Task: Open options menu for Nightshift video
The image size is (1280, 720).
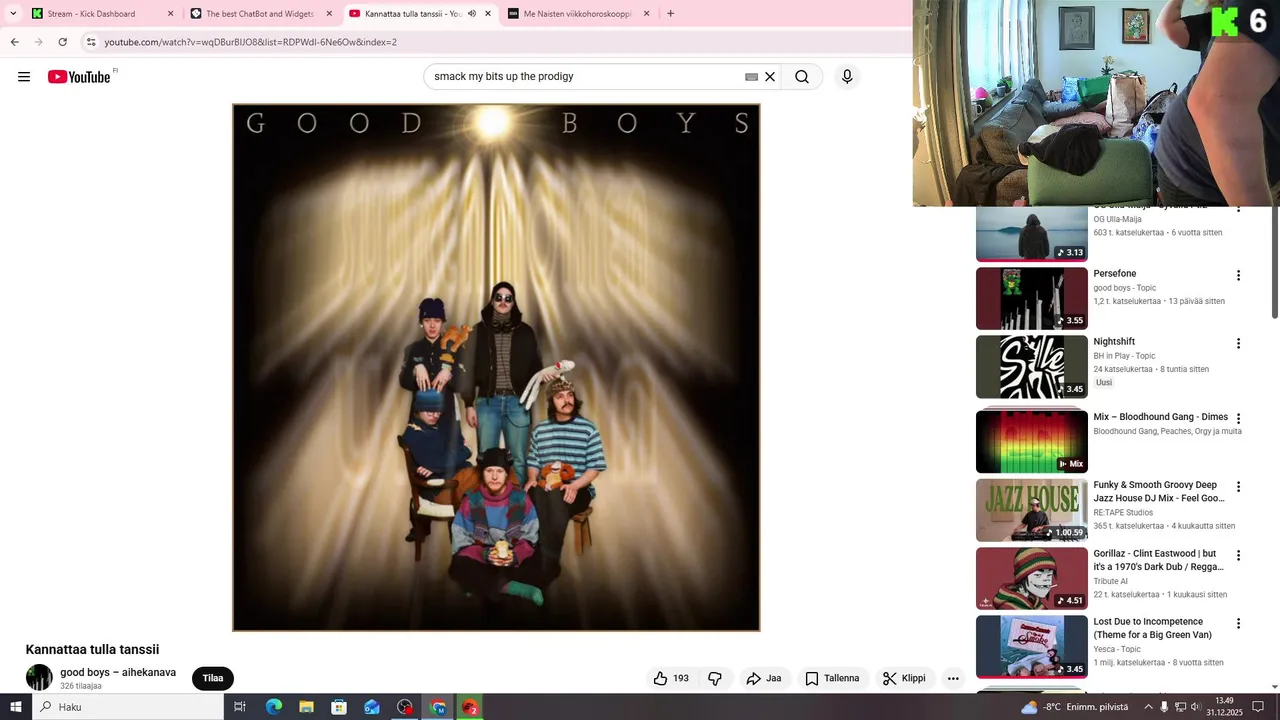Action: click(1238, 343)
